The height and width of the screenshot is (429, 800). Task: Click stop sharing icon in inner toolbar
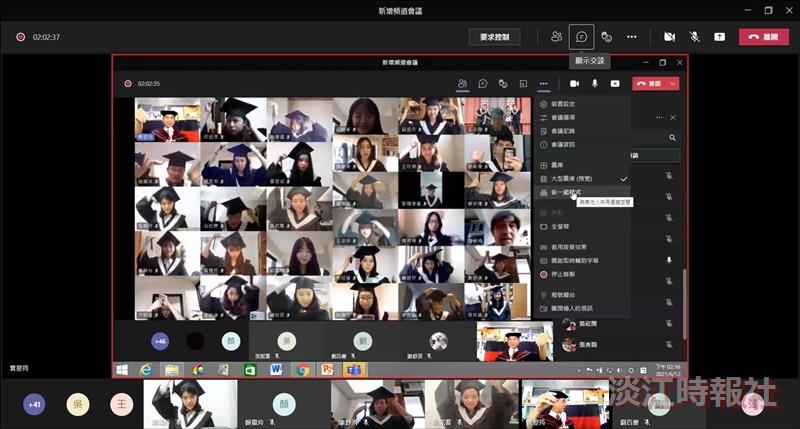(x=615, y=83)
